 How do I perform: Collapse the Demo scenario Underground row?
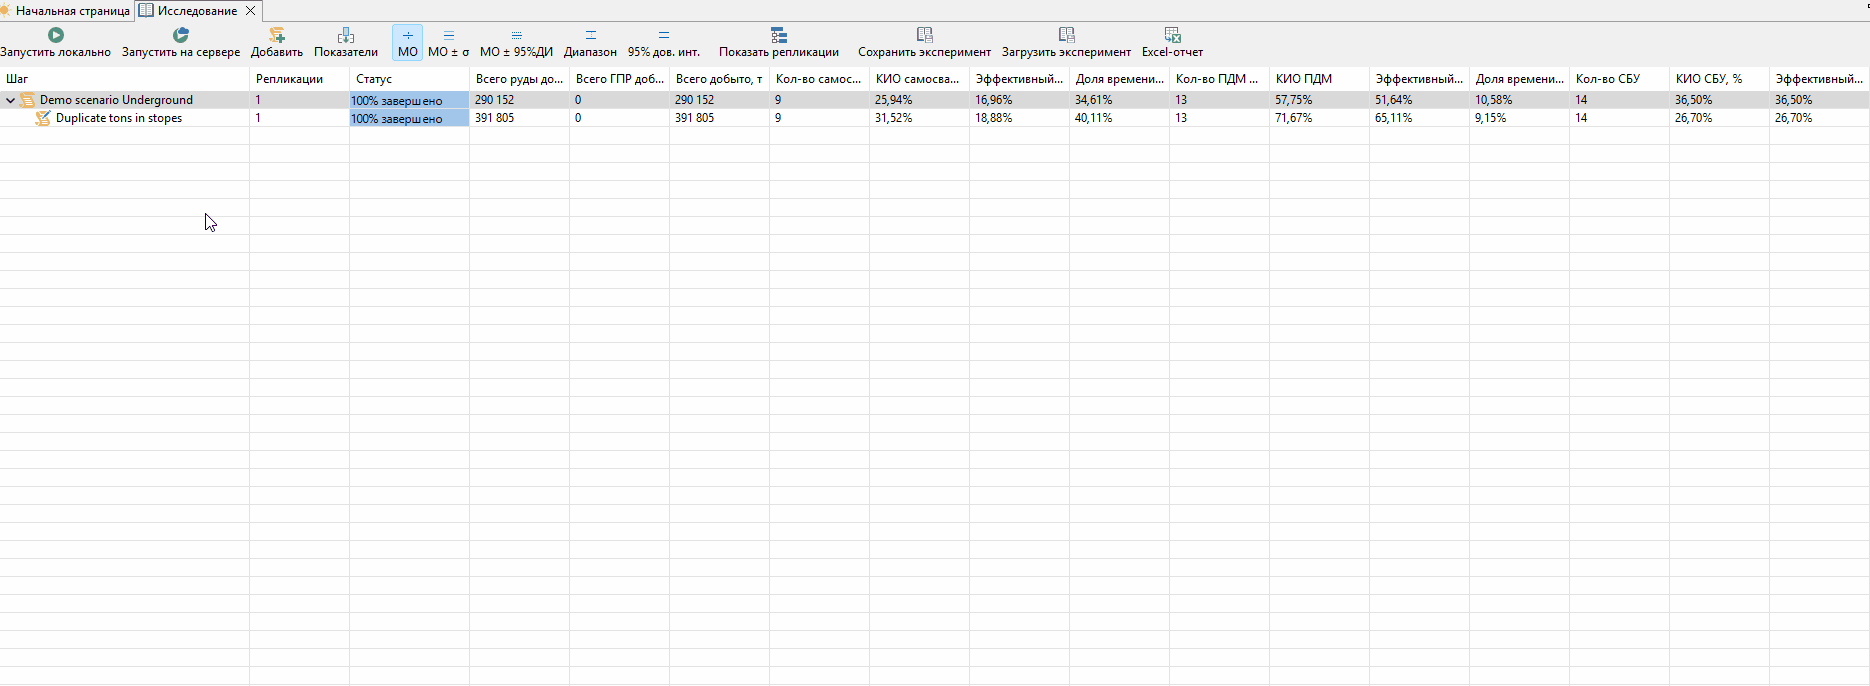(11, 100)
